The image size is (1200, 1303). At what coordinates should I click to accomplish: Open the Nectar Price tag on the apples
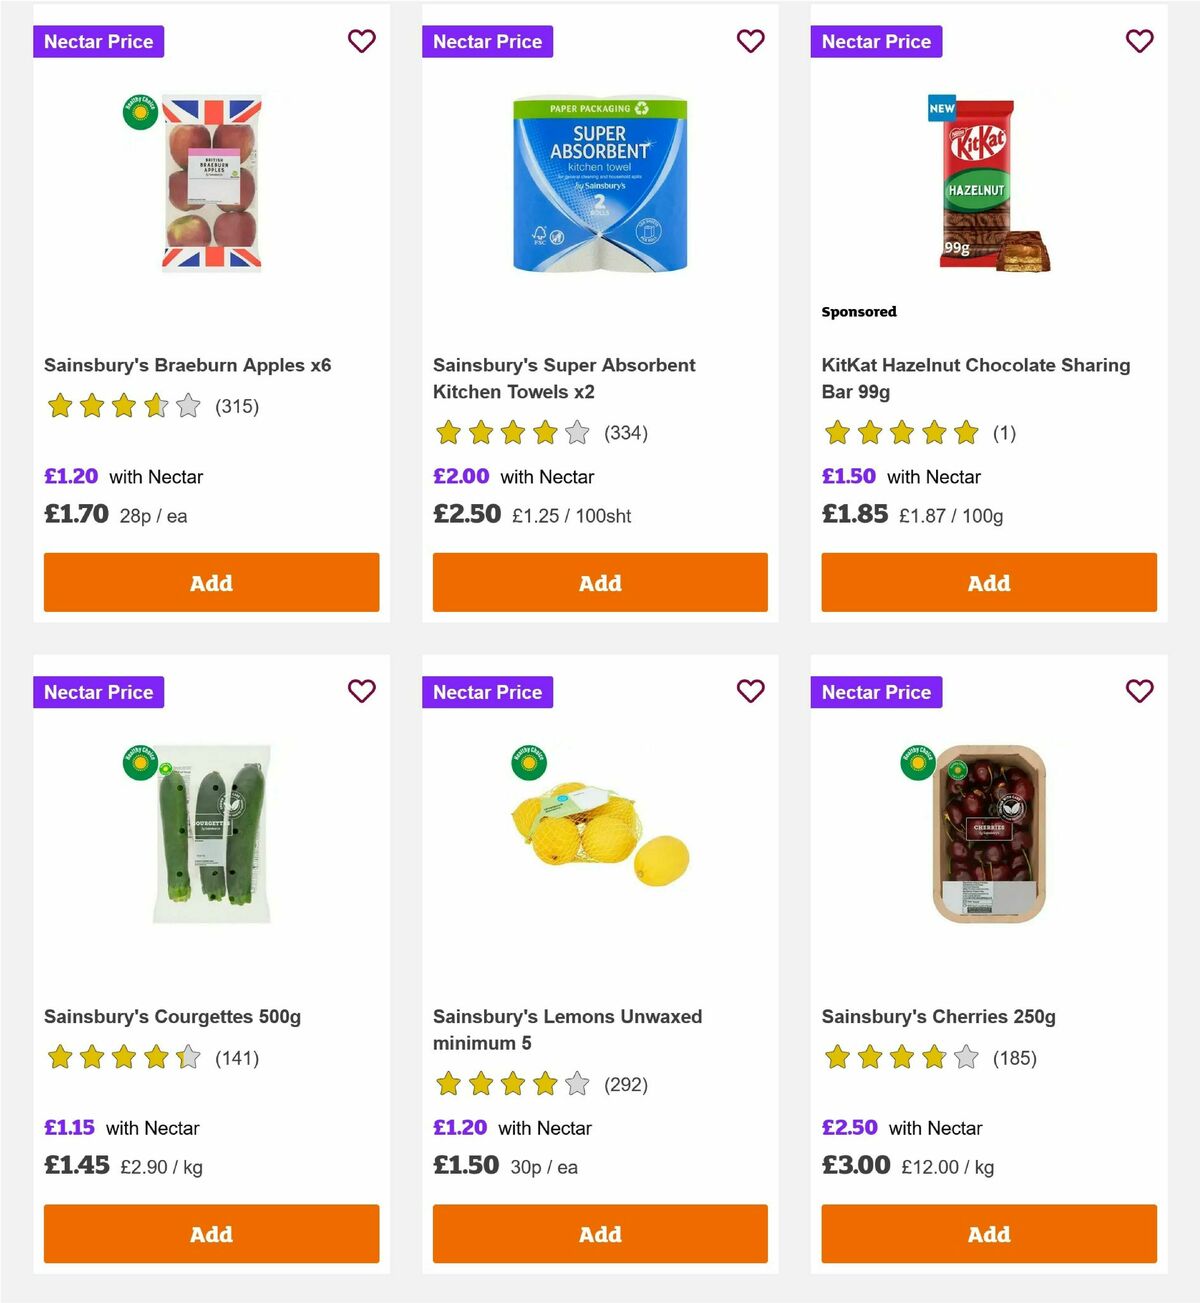coord(98,41)
